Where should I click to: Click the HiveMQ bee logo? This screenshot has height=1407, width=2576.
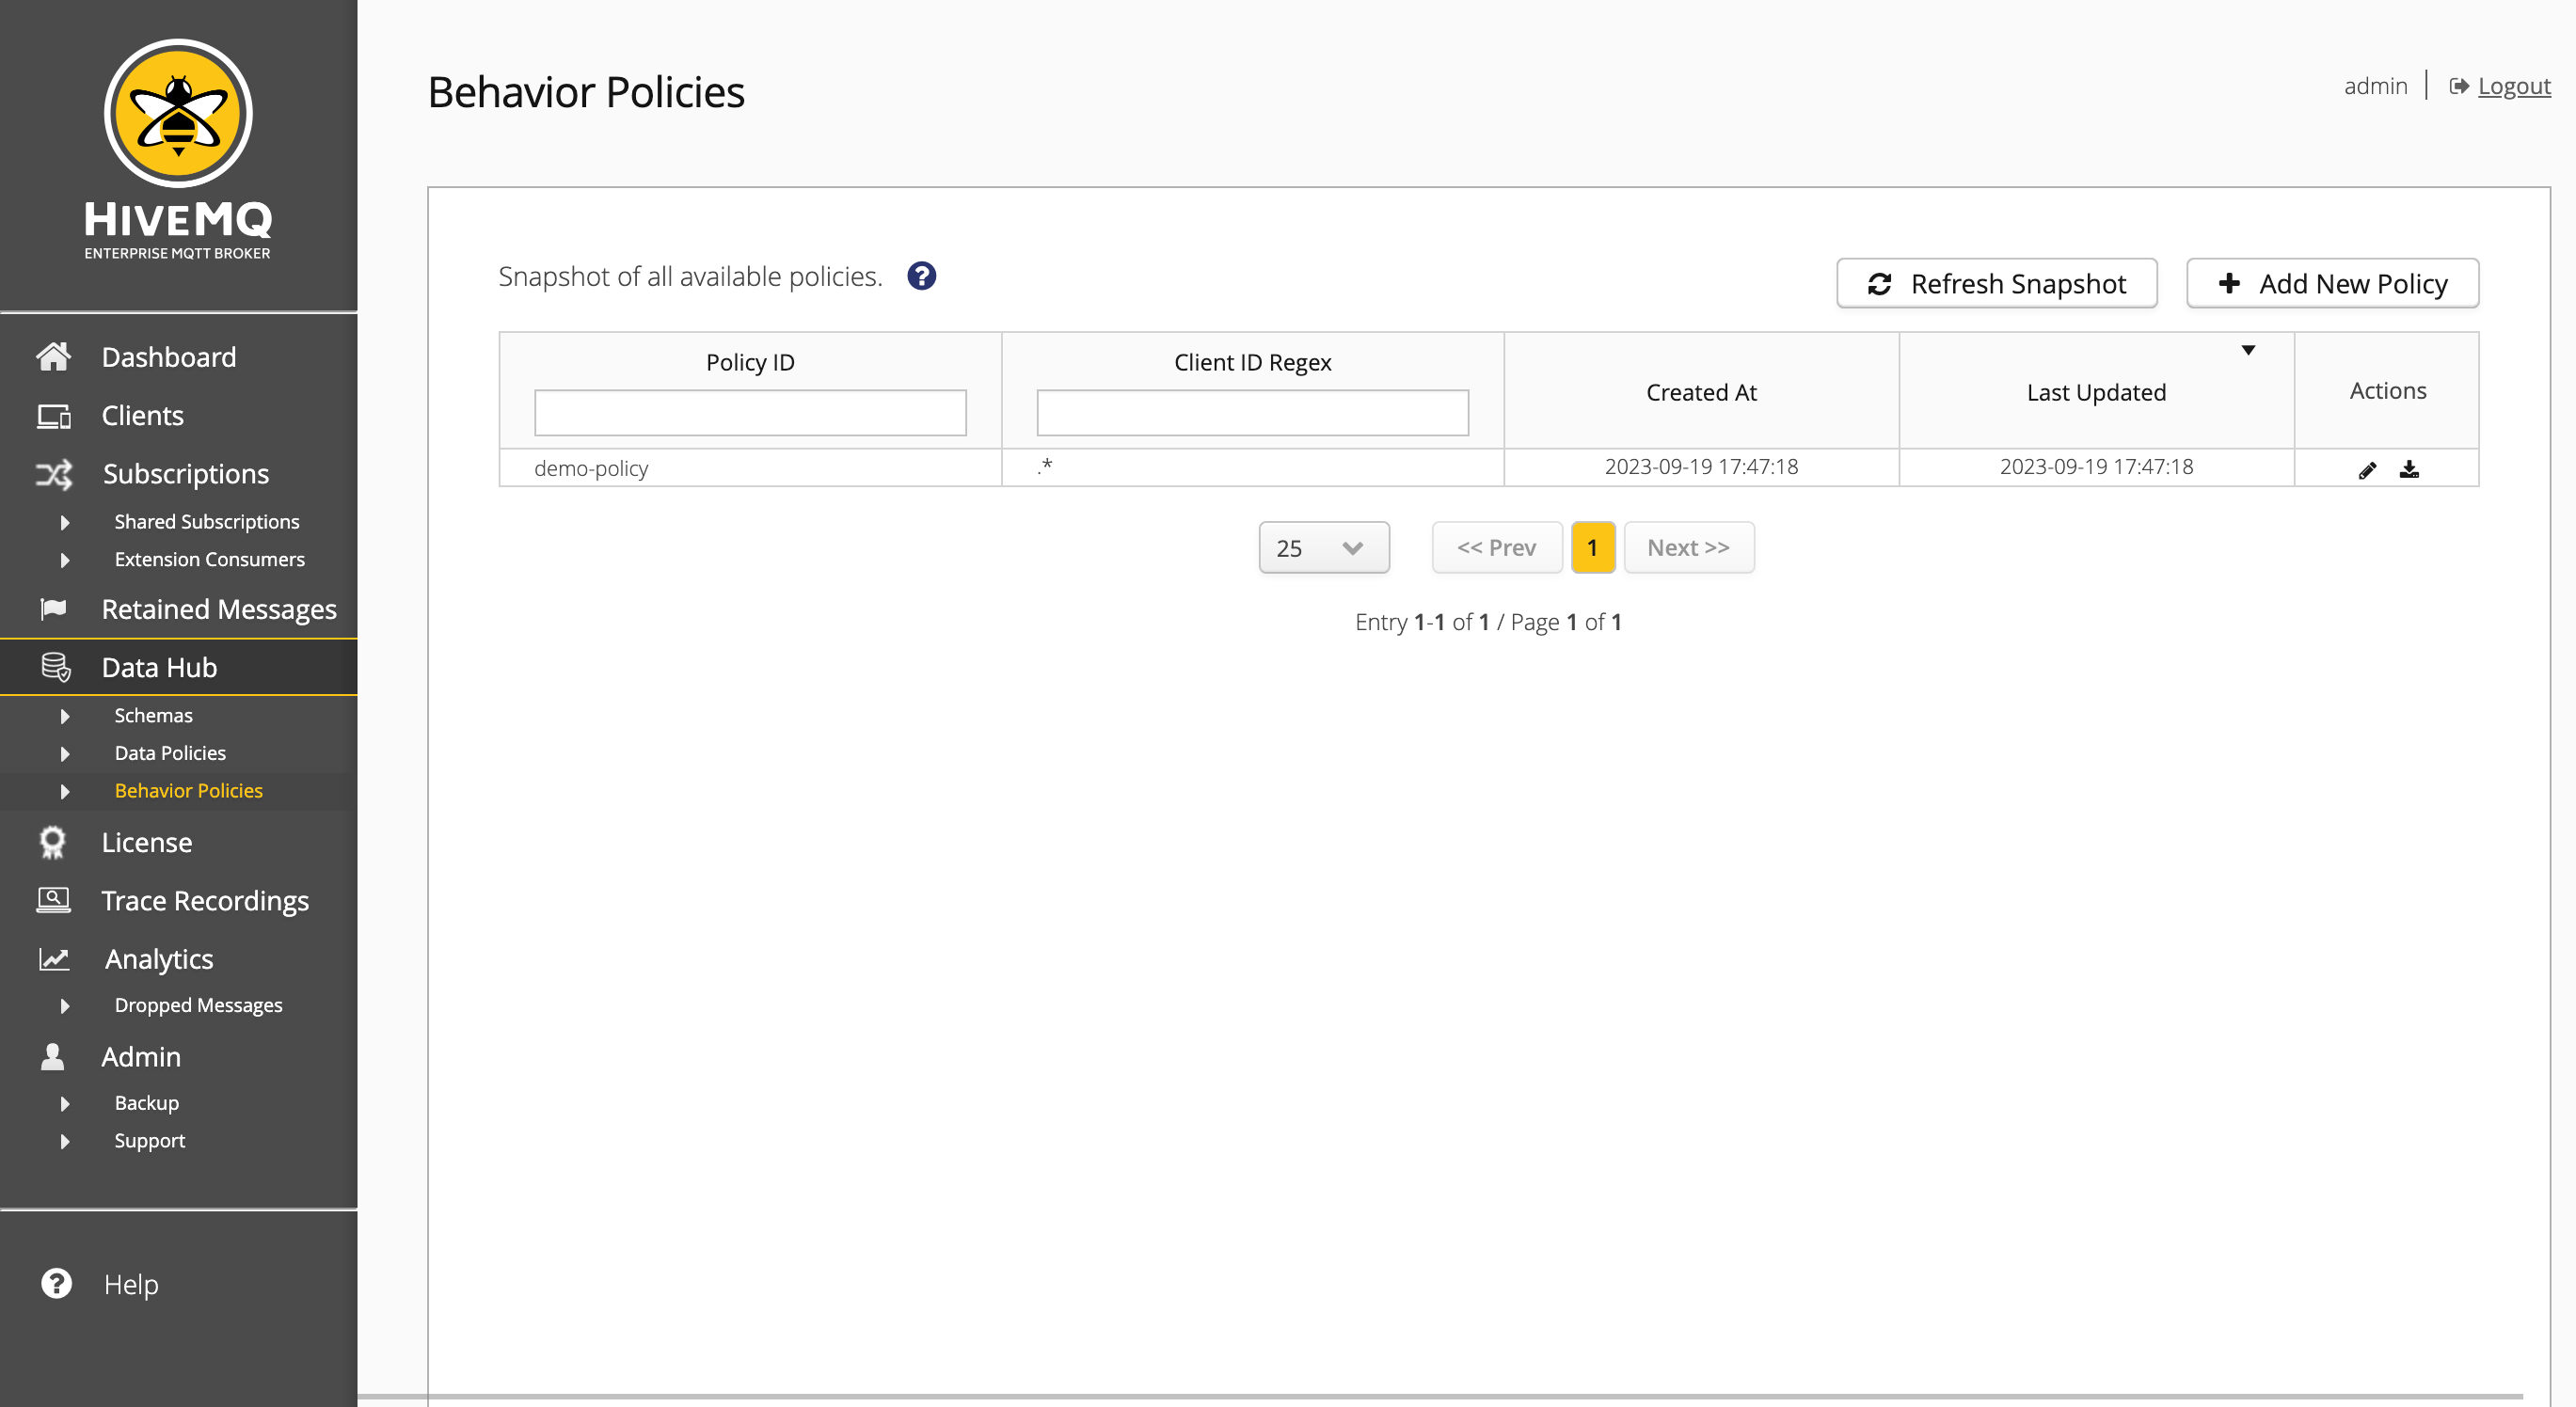click(178, 113)
